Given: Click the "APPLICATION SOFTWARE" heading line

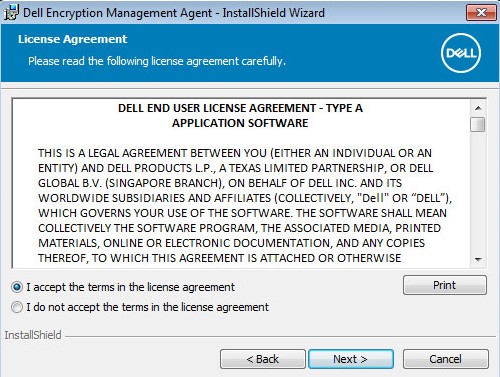Looking at the screenshot, I should (x=240, y=123).
